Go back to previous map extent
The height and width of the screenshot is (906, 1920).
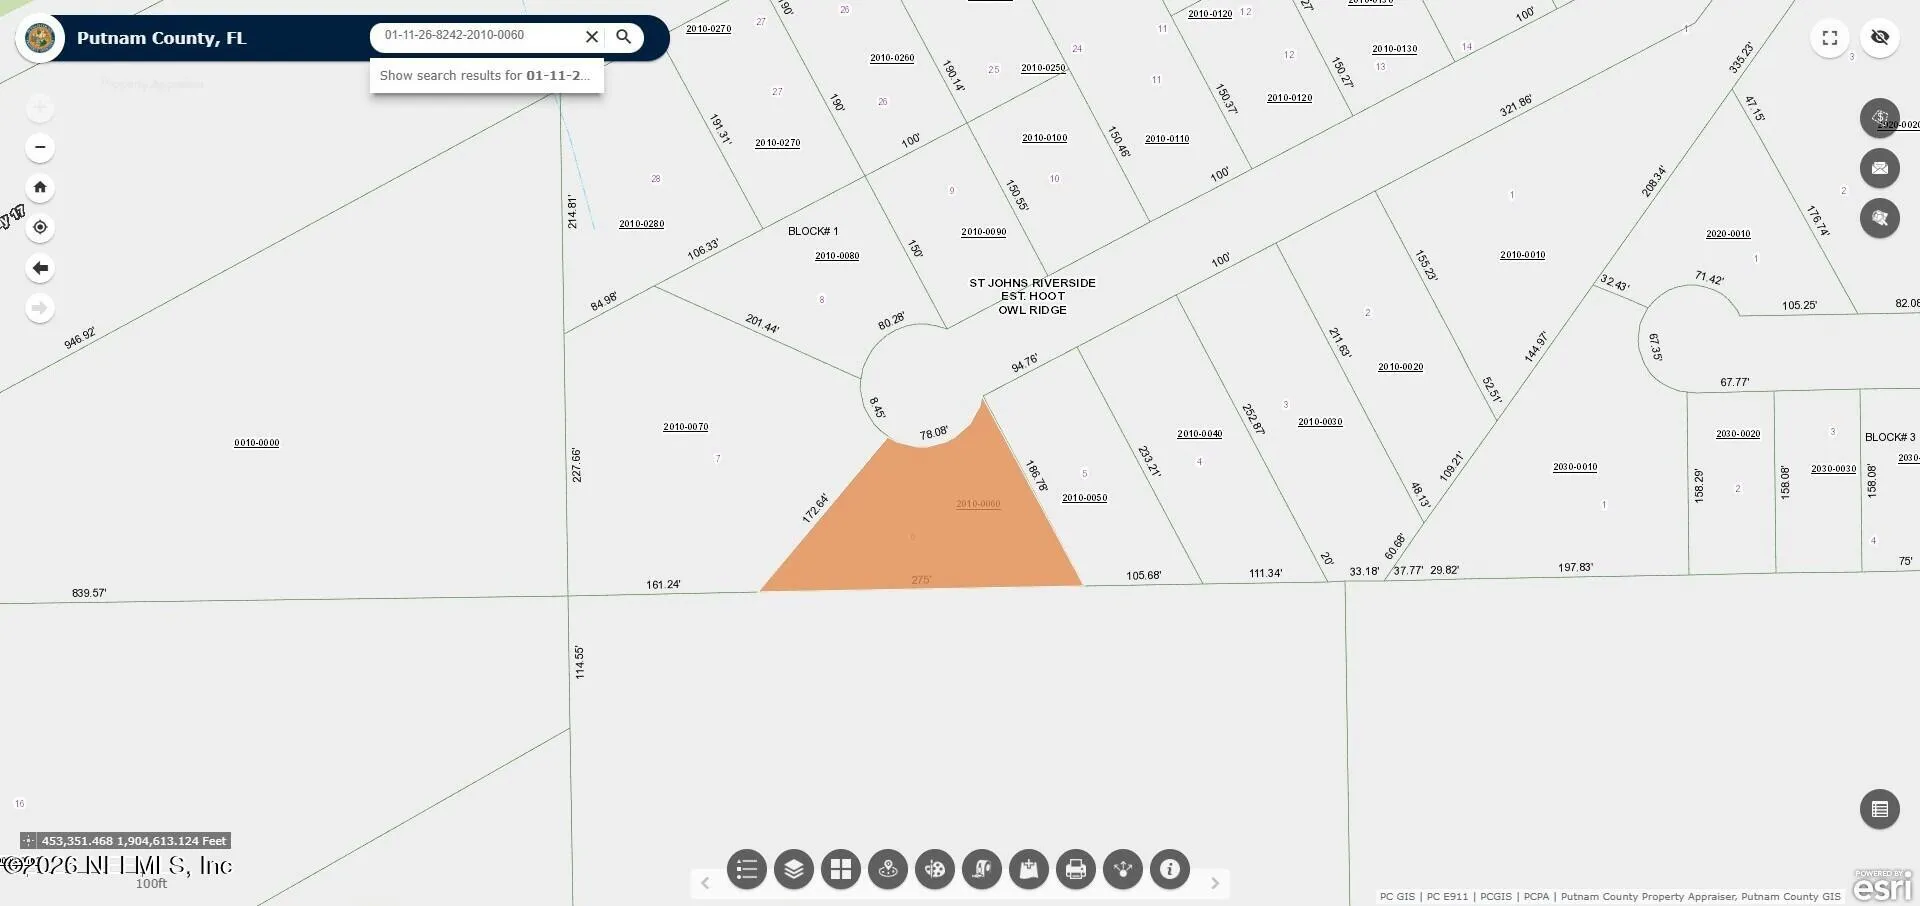40,268
